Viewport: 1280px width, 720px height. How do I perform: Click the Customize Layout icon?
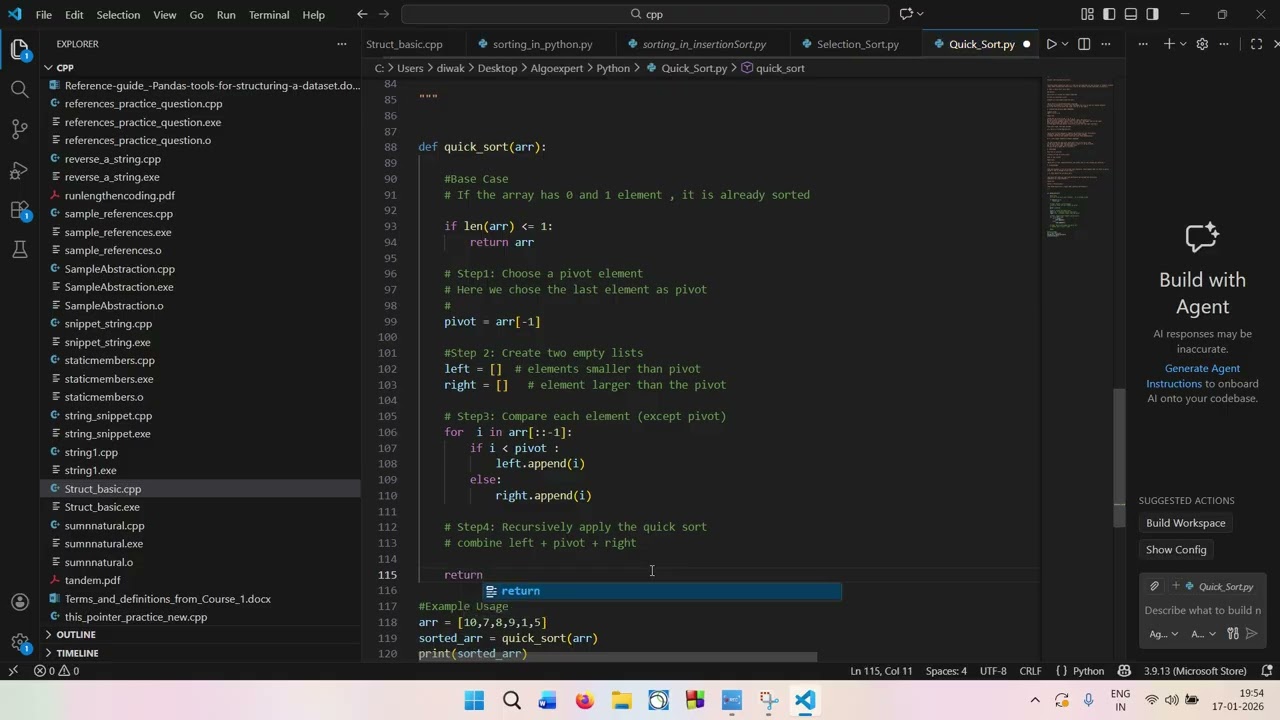tap(1087, 14)
